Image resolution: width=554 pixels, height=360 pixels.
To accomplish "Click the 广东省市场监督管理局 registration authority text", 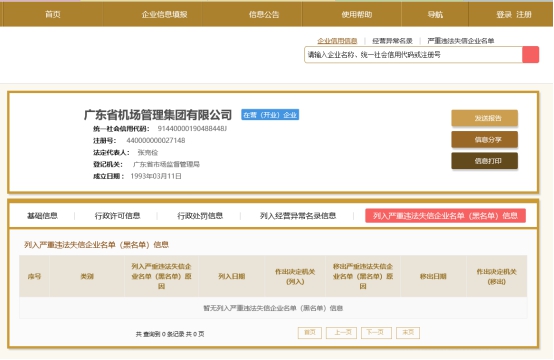I will pos(166,164).
